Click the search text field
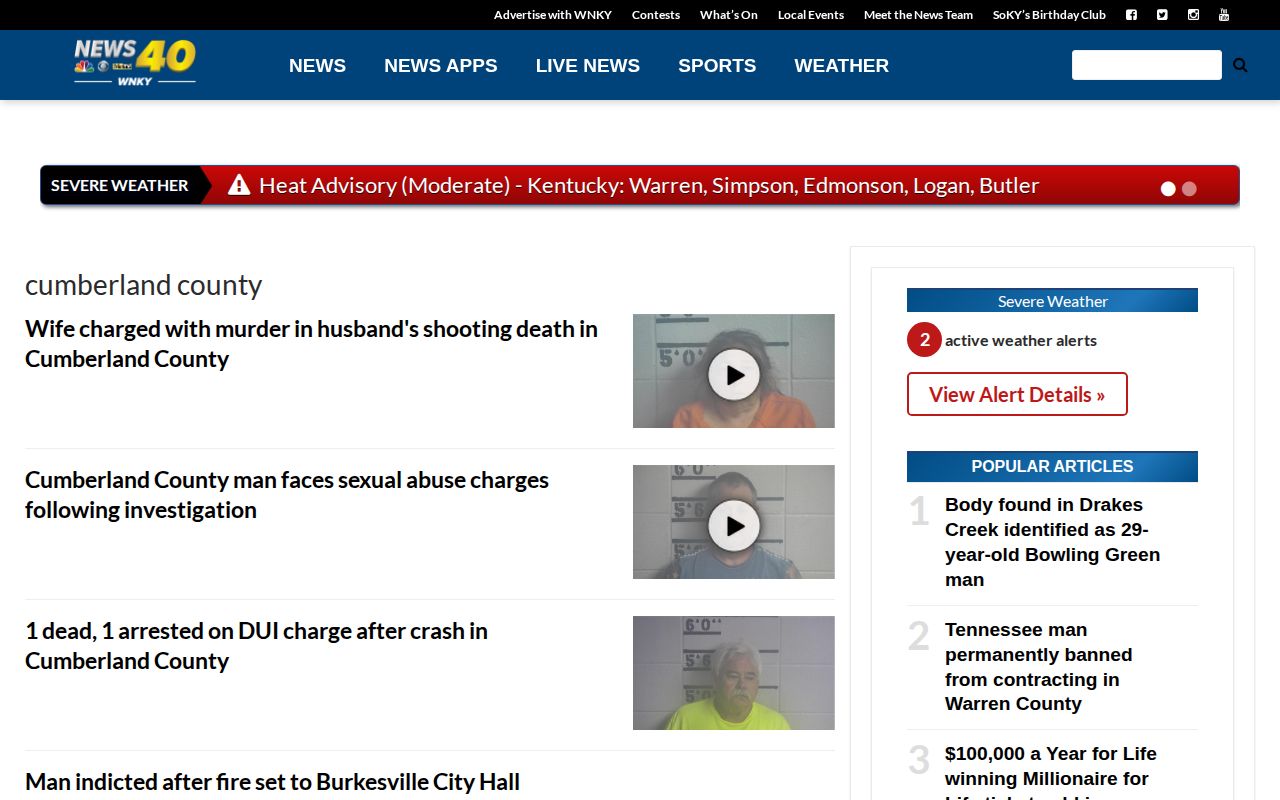Viewport: 1280px width, 800px height. [x=1147, y=65]
